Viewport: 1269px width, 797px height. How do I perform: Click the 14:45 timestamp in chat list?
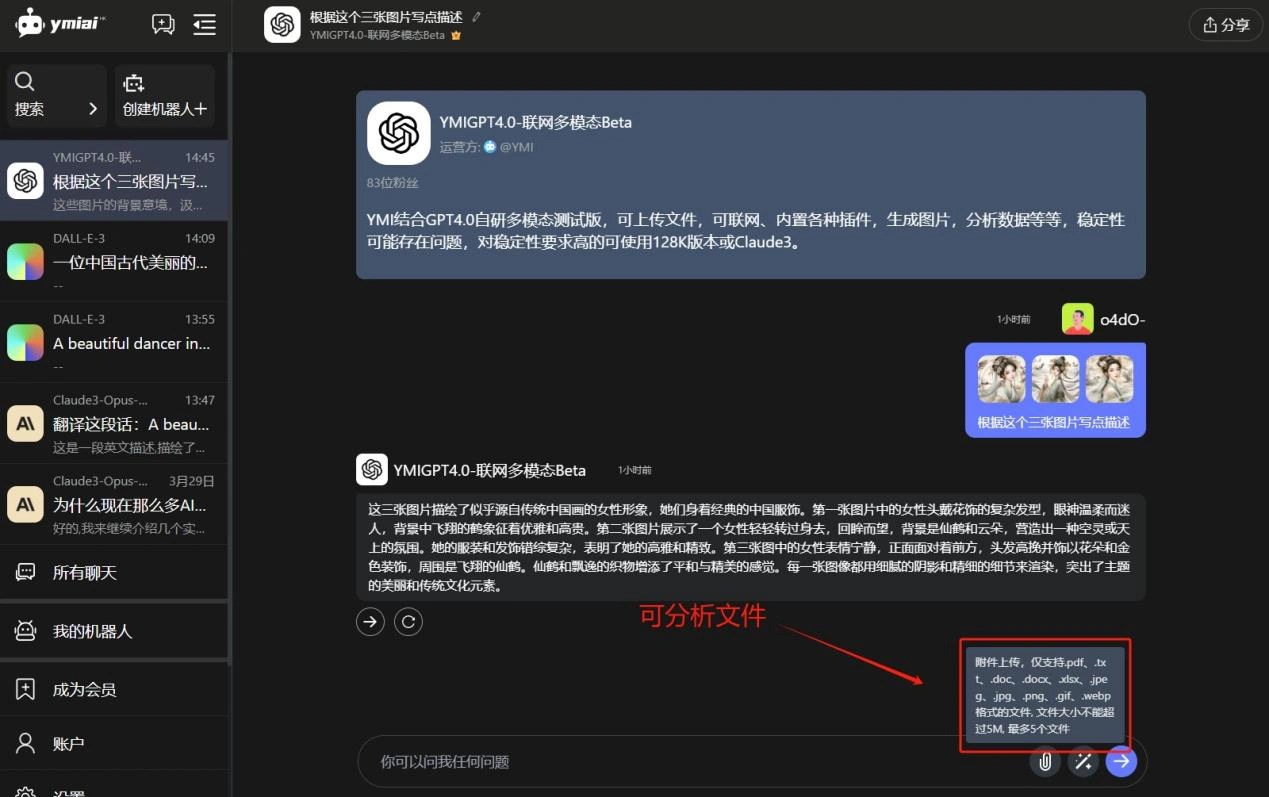pyautogui.click(x=200, y=158)
